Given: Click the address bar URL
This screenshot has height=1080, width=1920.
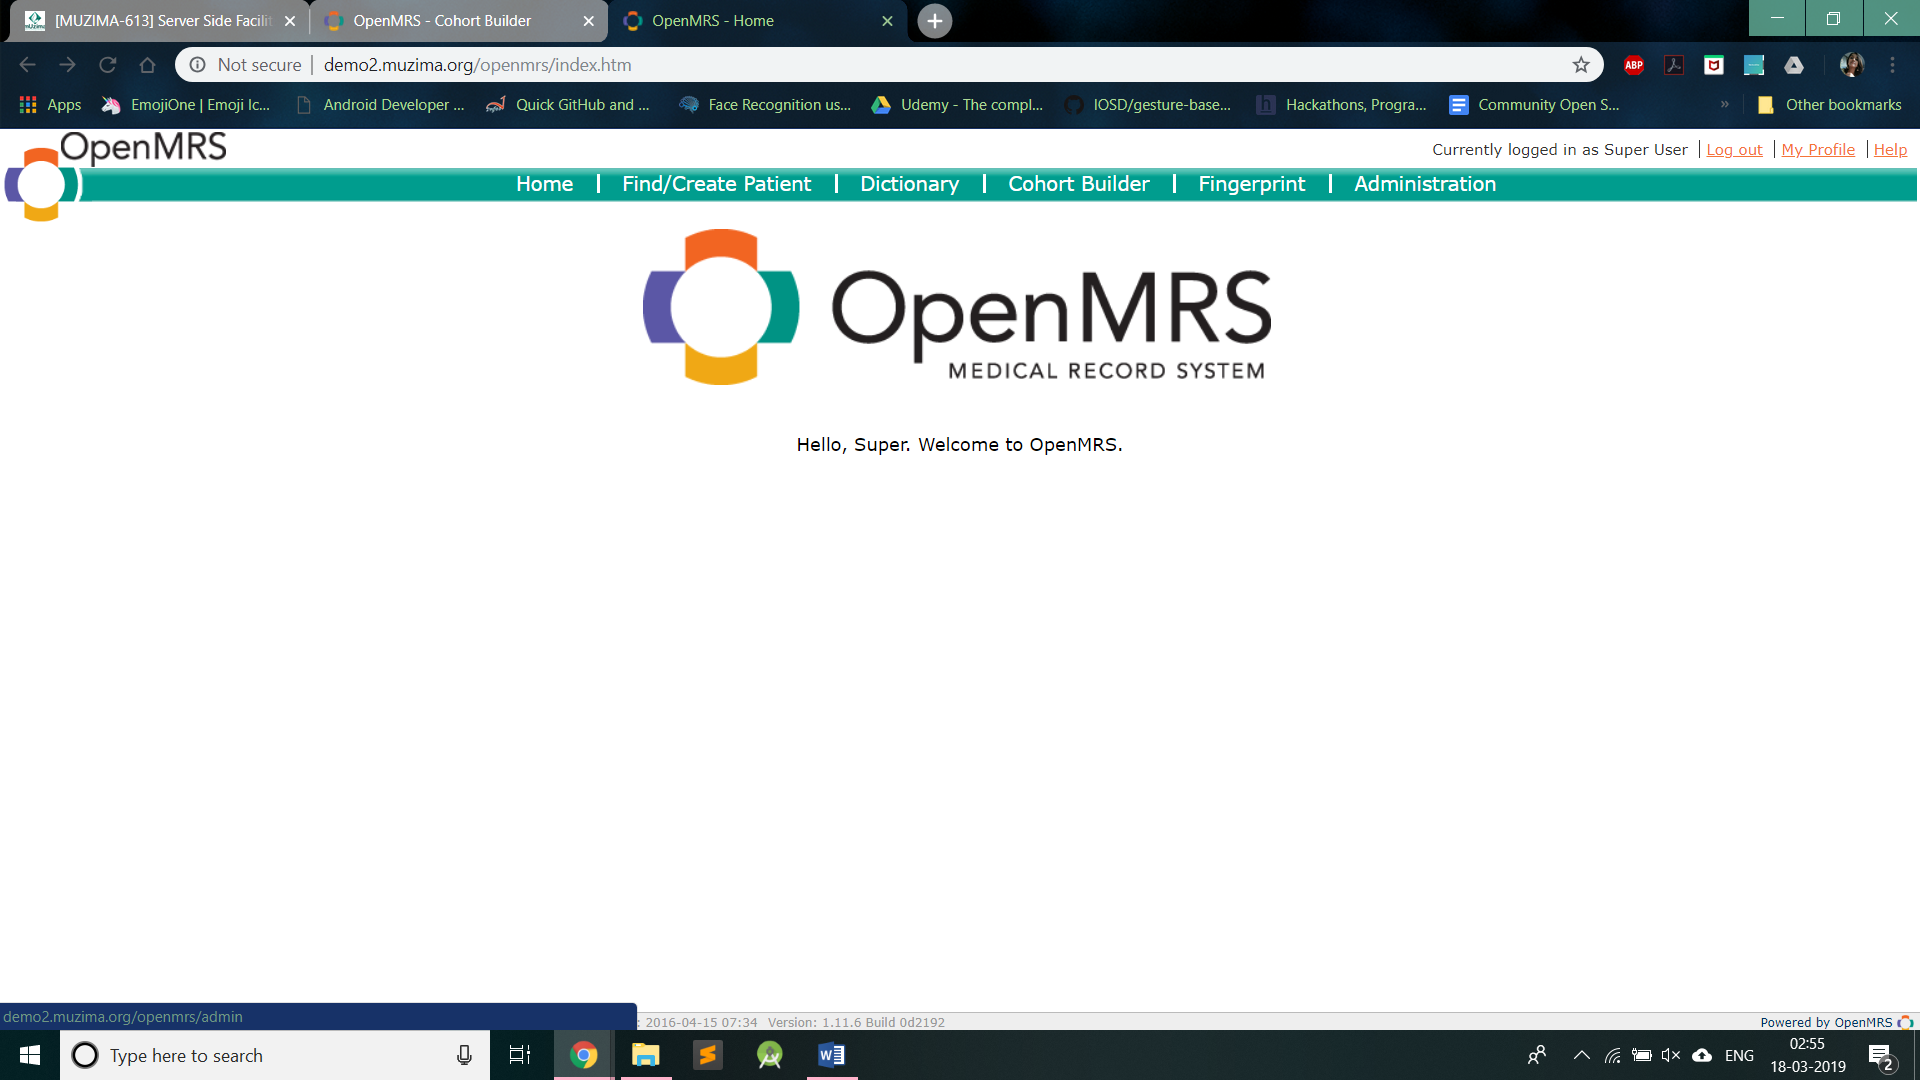Looking at the screenshot, I should [x=477, y=65].
